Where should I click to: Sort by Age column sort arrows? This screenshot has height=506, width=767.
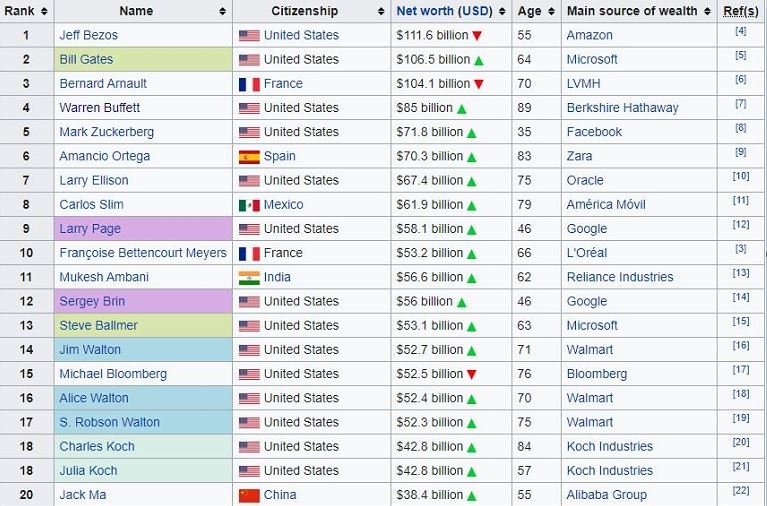click(x=551, y=11)
